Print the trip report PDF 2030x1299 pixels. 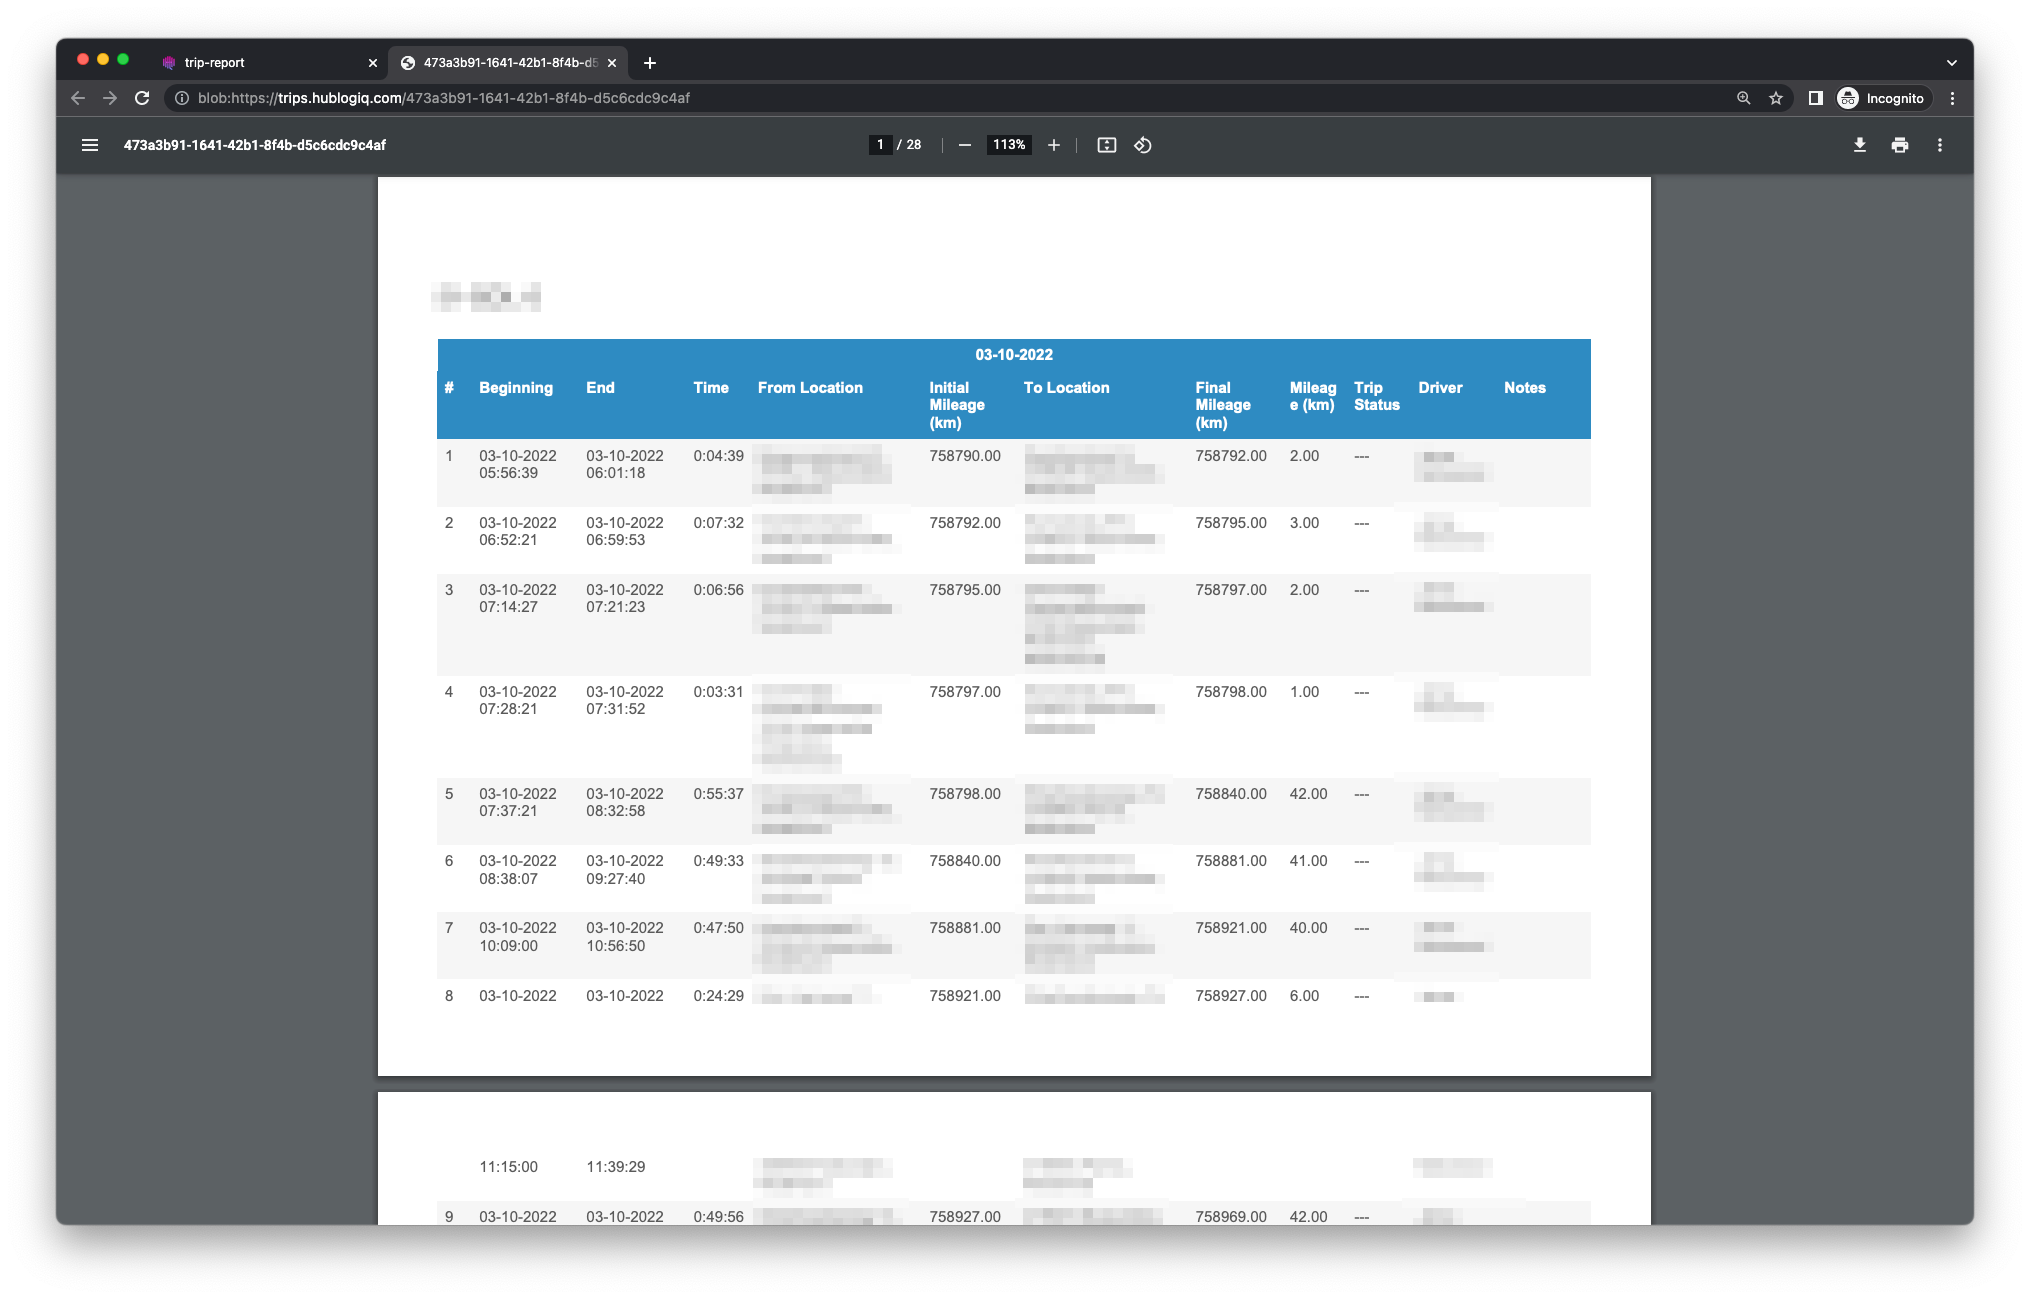tap(1899, 145)
